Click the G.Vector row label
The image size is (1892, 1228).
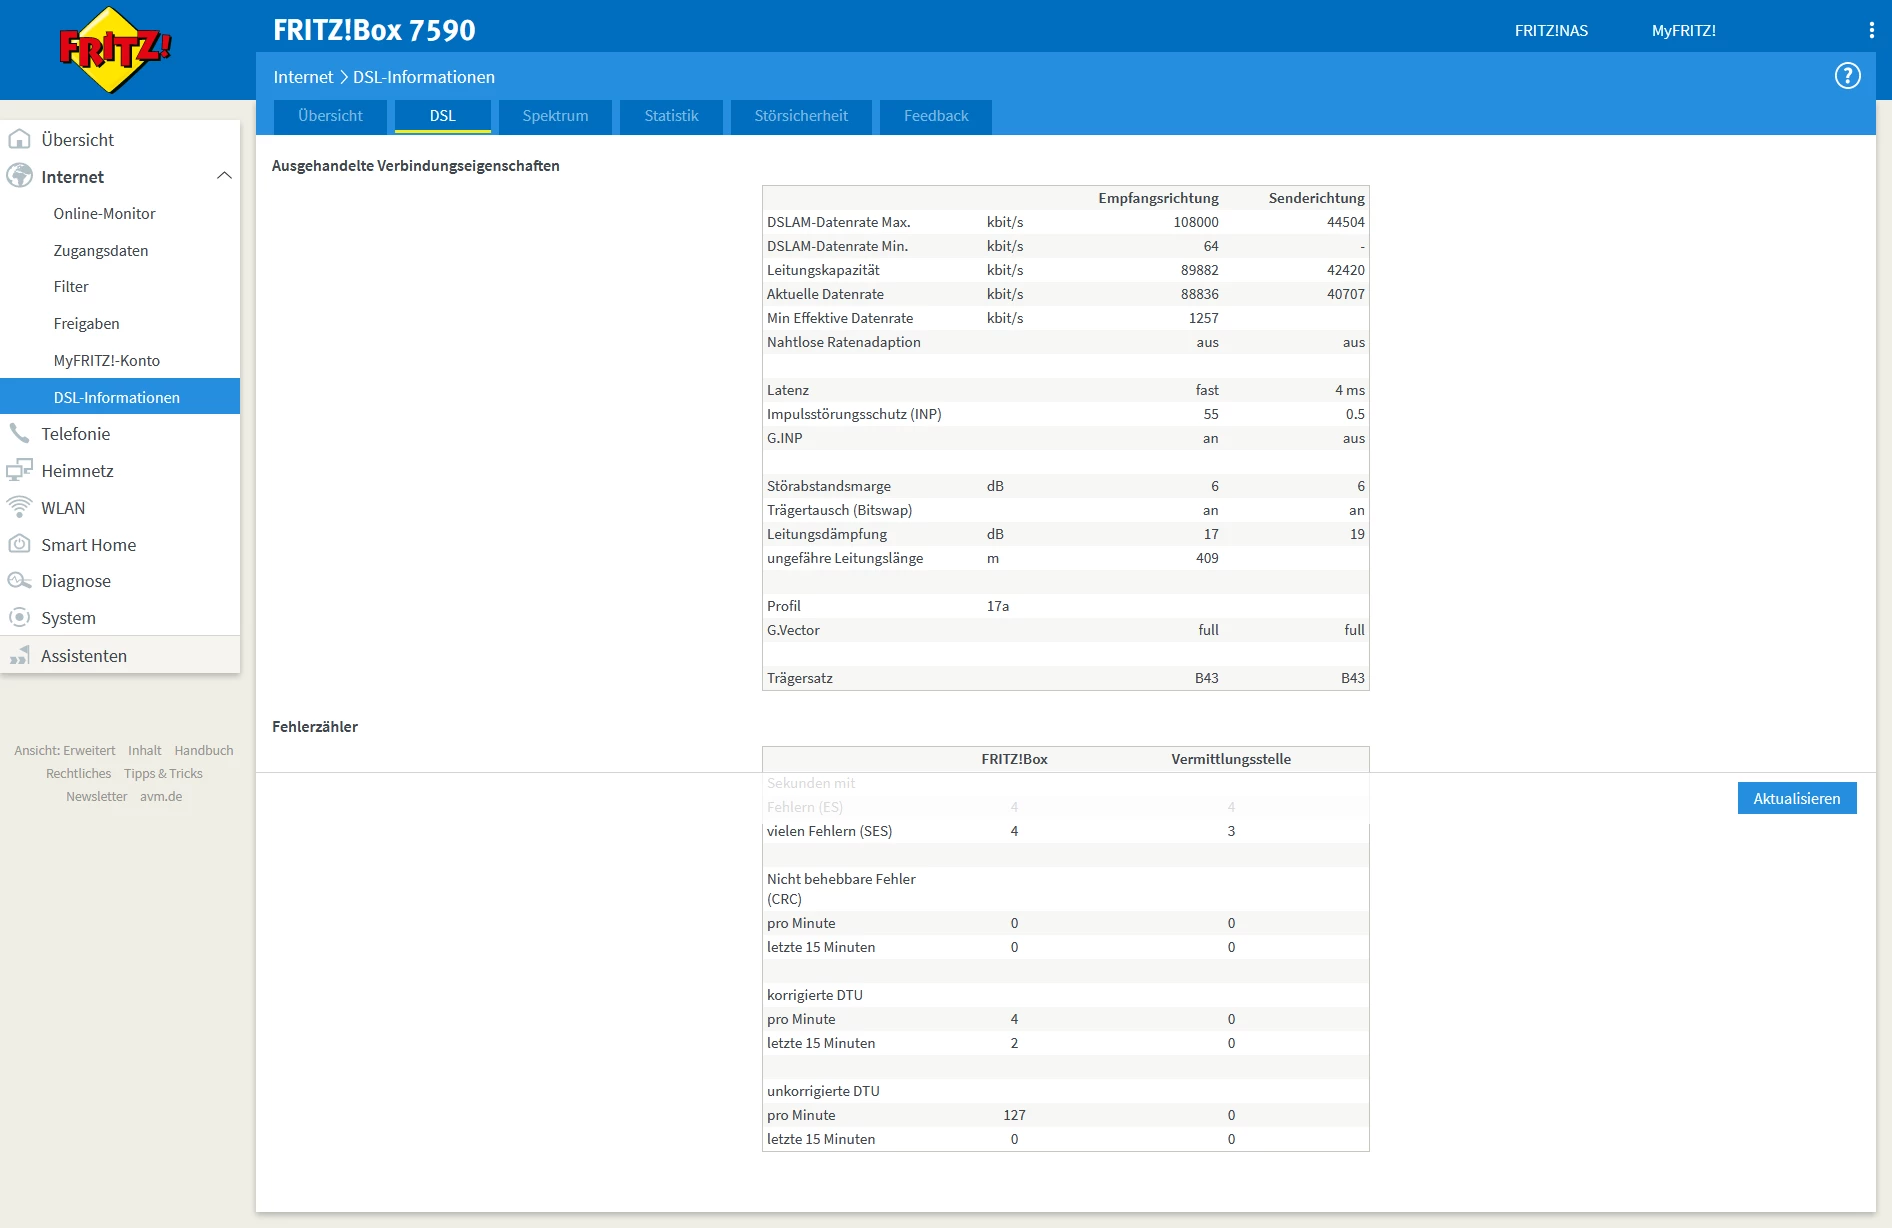point(793,630)
